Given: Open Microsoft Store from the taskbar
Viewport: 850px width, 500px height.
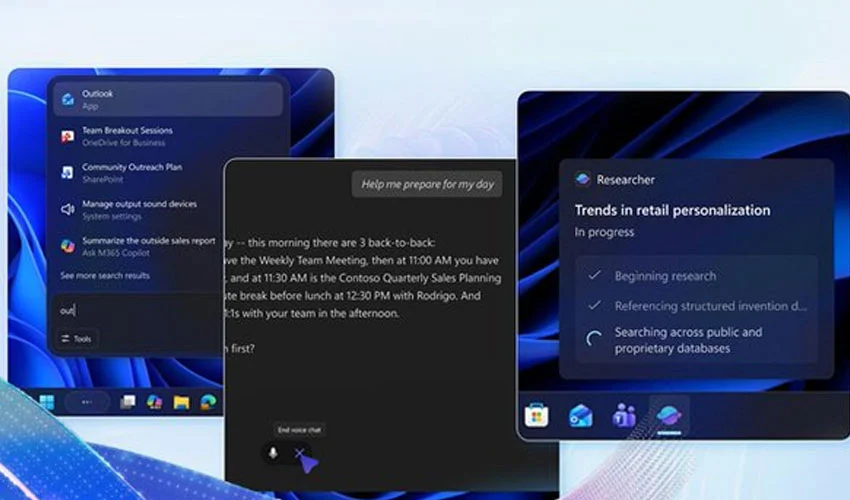Looking at the screenshot, I should tap(537, 416).
